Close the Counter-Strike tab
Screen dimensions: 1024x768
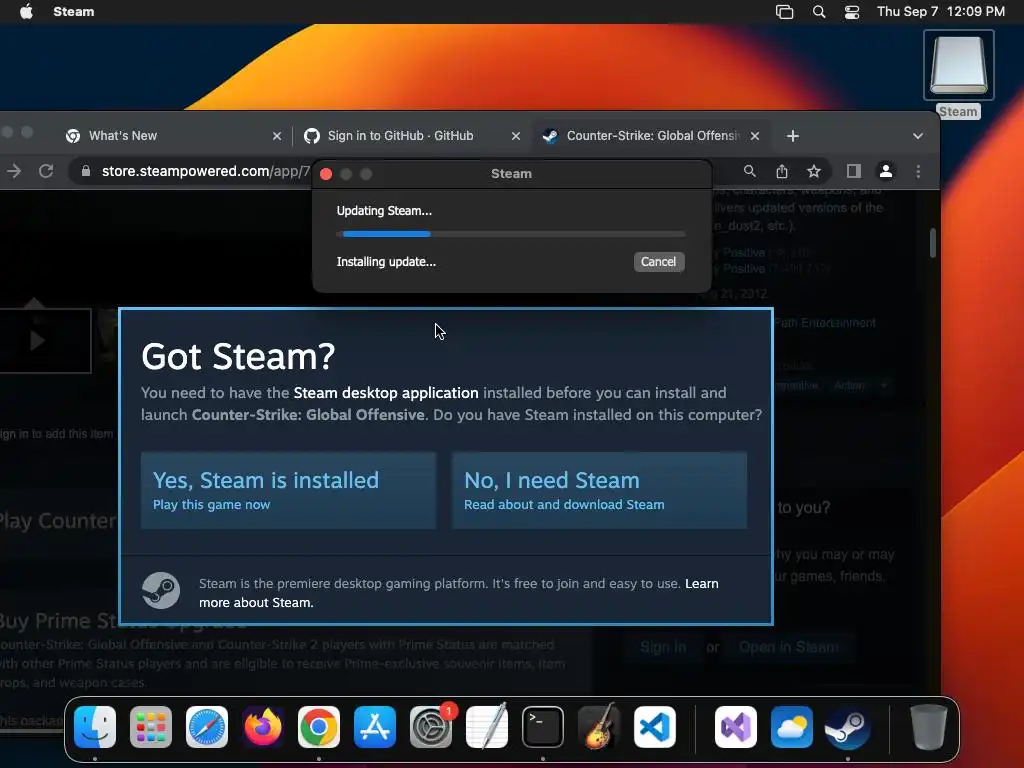click(755, 136)
